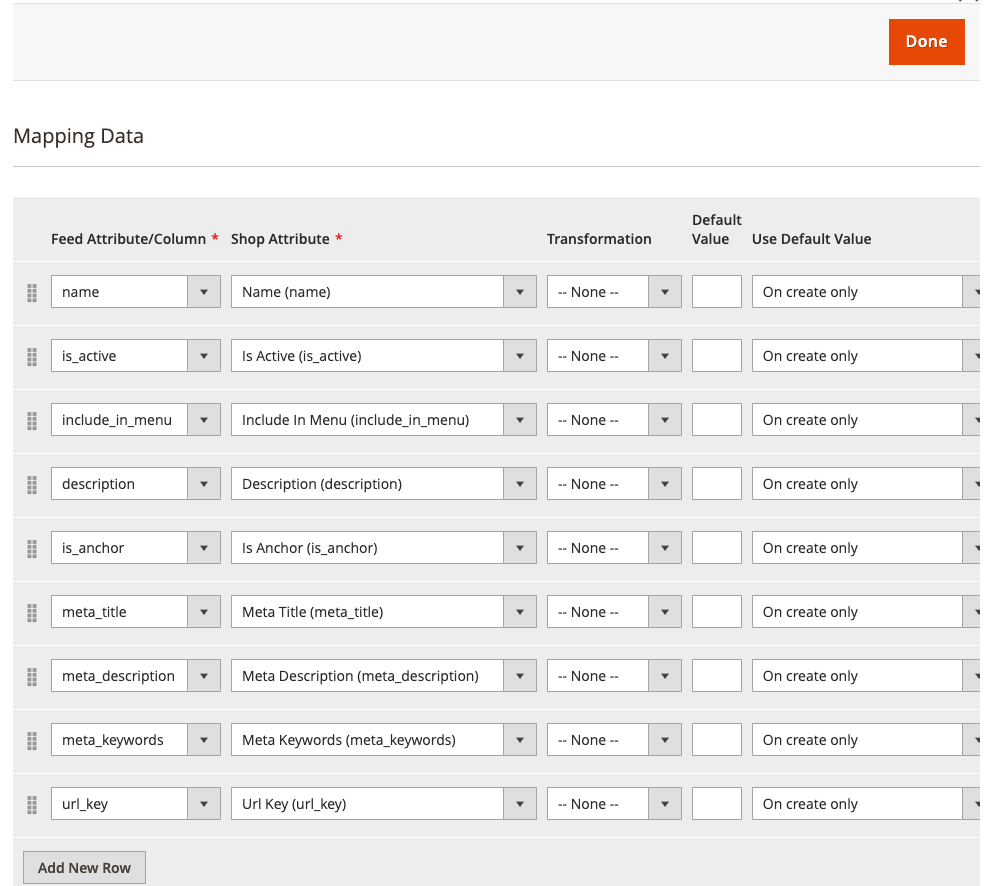Open the 'meta_description' feed column dropdown
This screenshot has height=886, width=997.
[x=135, y=675]
